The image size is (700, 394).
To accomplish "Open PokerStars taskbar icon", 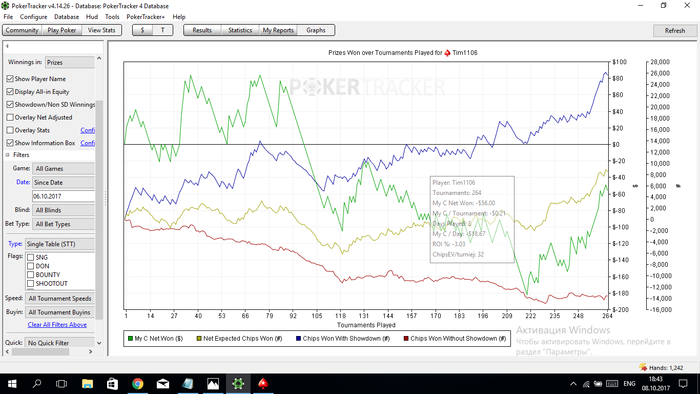I will tap(263, 384).
